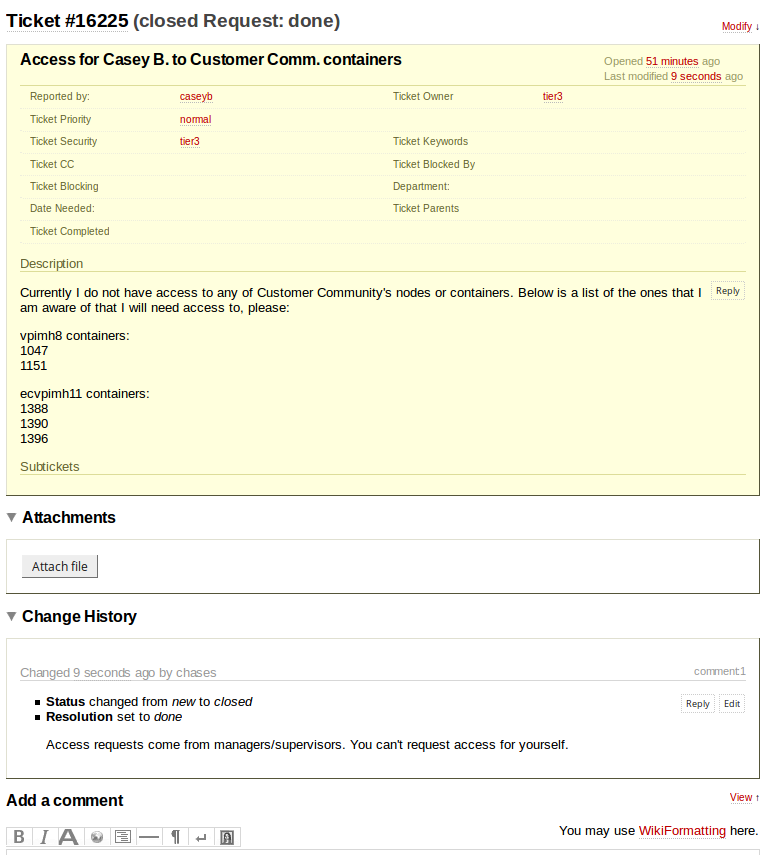This screenshot has height=855, width=781.
Task: Insert a link with globe icon
Action: tap(97, 837)
